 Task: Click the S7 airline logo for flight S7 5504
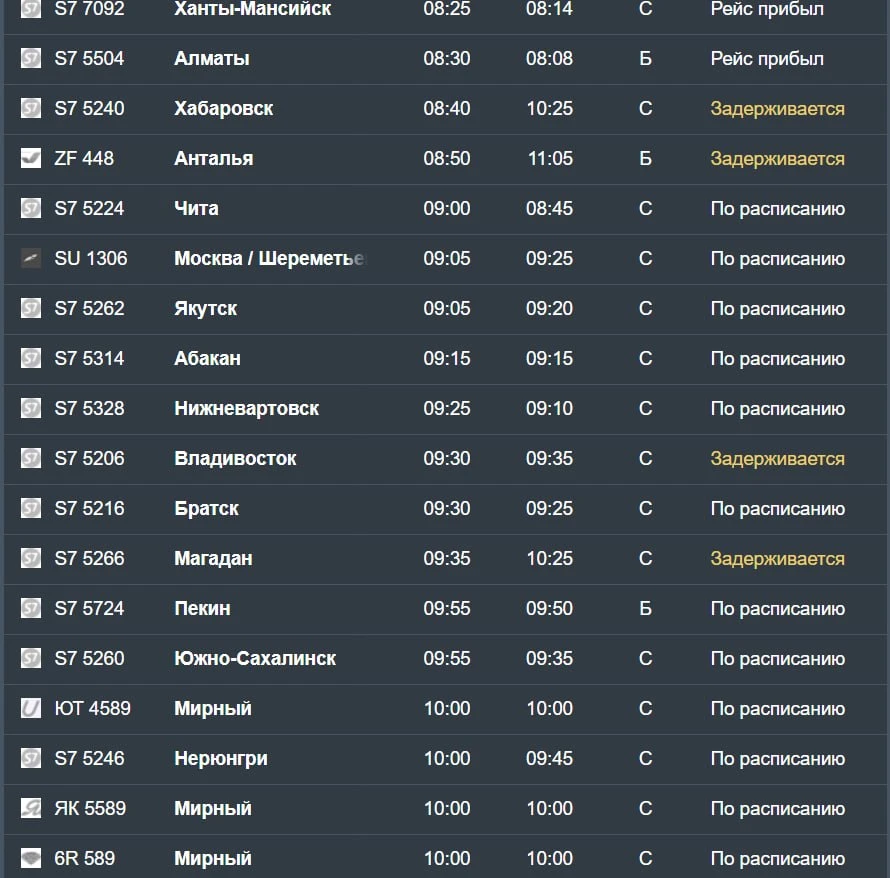coord(31,58)
